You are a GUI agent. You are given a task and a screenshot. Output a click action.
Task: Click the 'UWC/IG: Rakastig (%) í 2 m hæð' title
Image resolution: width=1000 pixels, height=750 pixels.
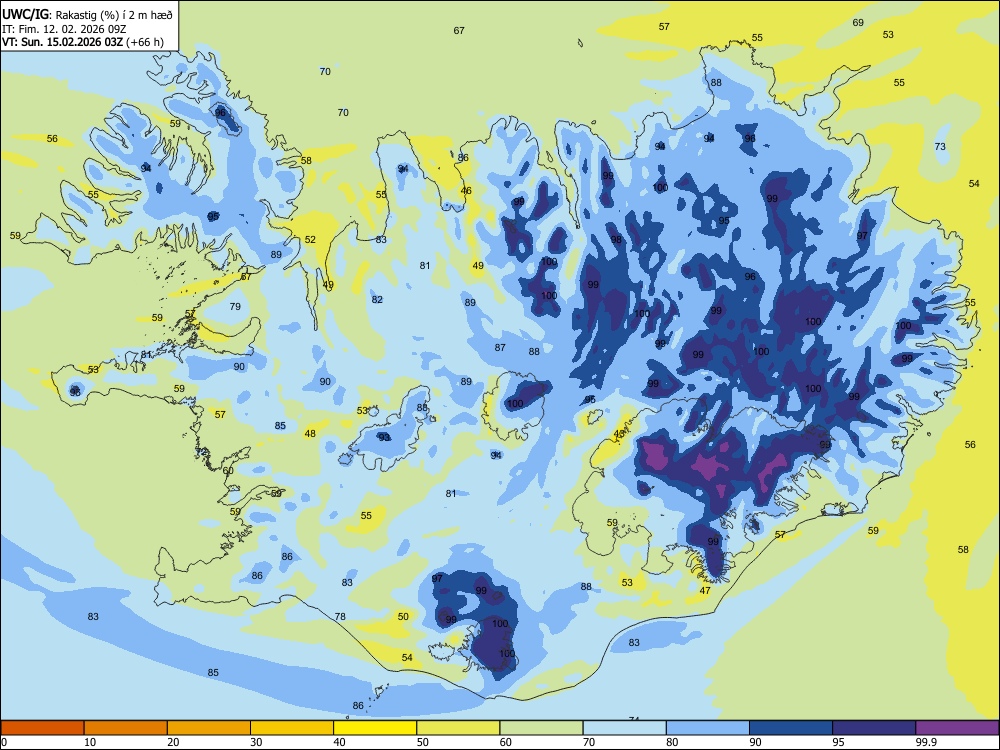pyautogui.click(x=87, y=15)
